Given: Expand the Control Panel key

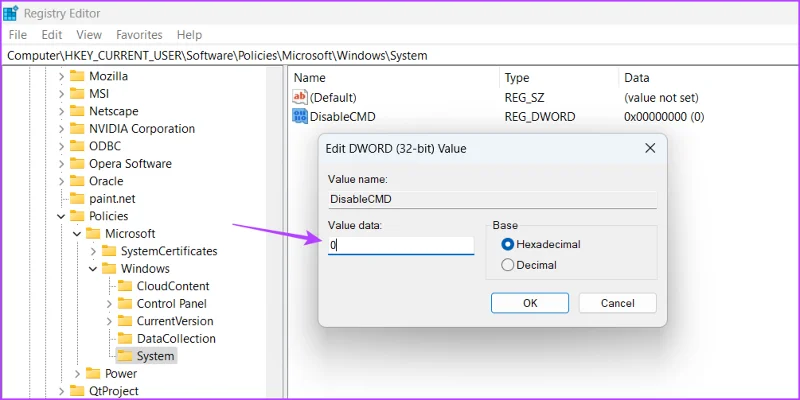Looking at the screenshot, I should pos(109,304).
